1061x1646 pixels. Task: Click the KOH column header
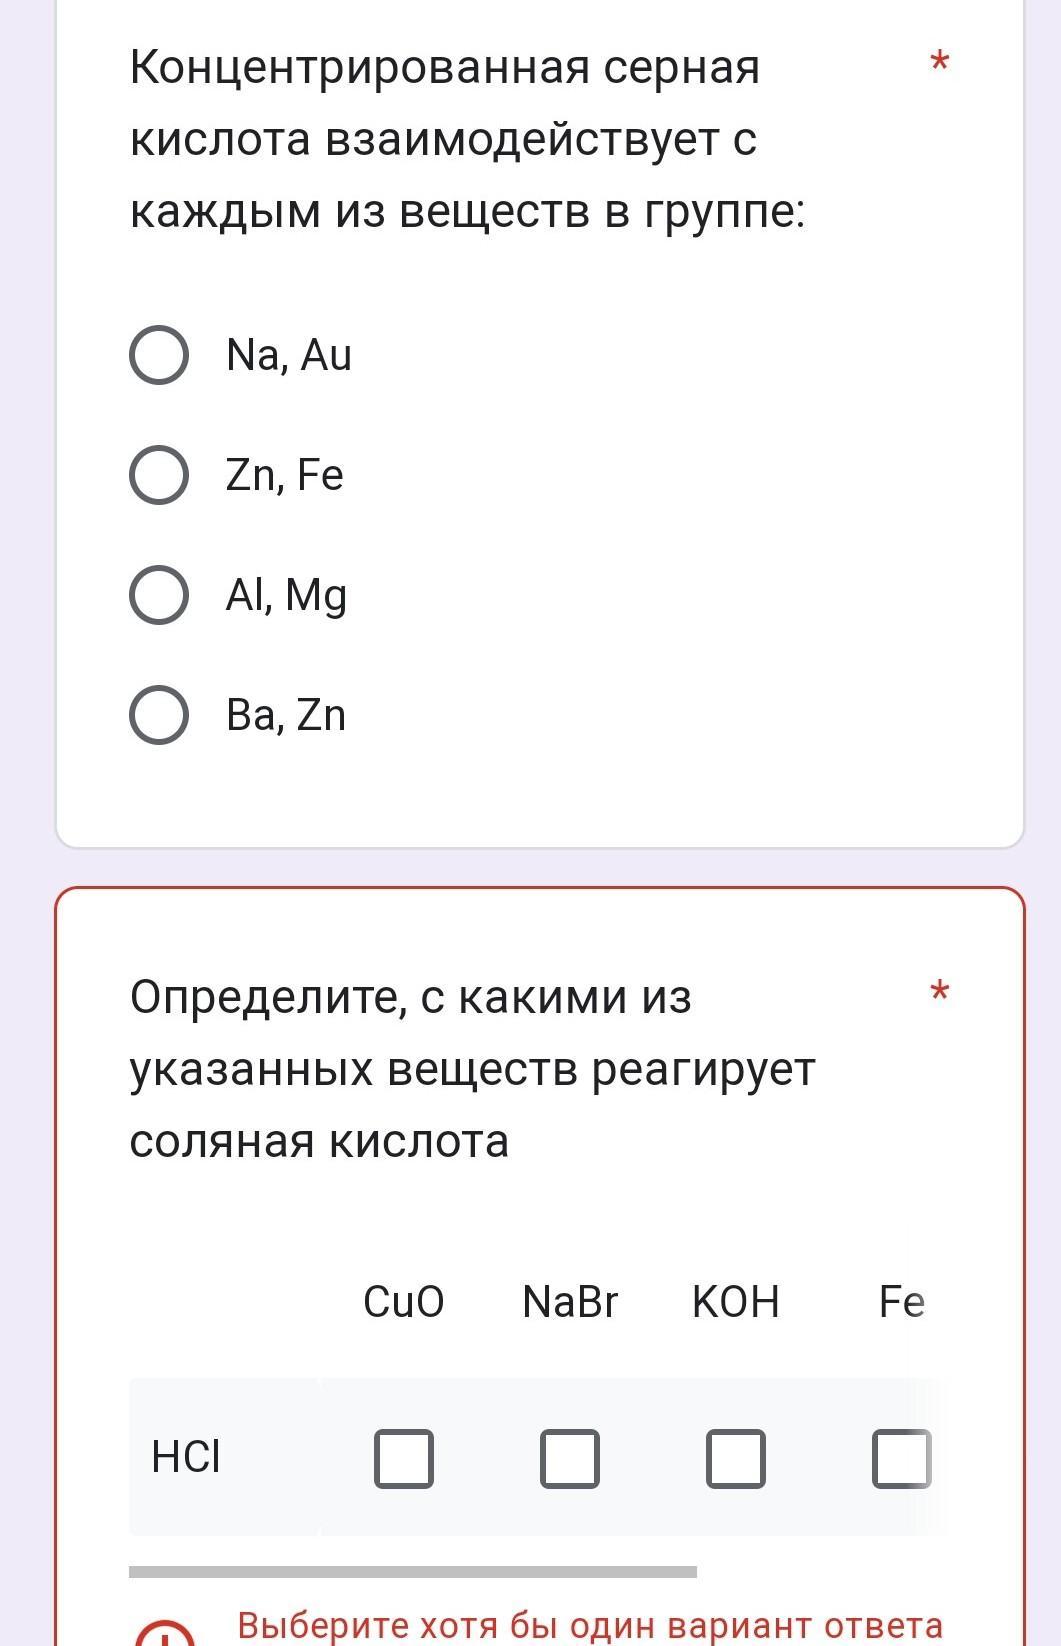pos(736,1302)
